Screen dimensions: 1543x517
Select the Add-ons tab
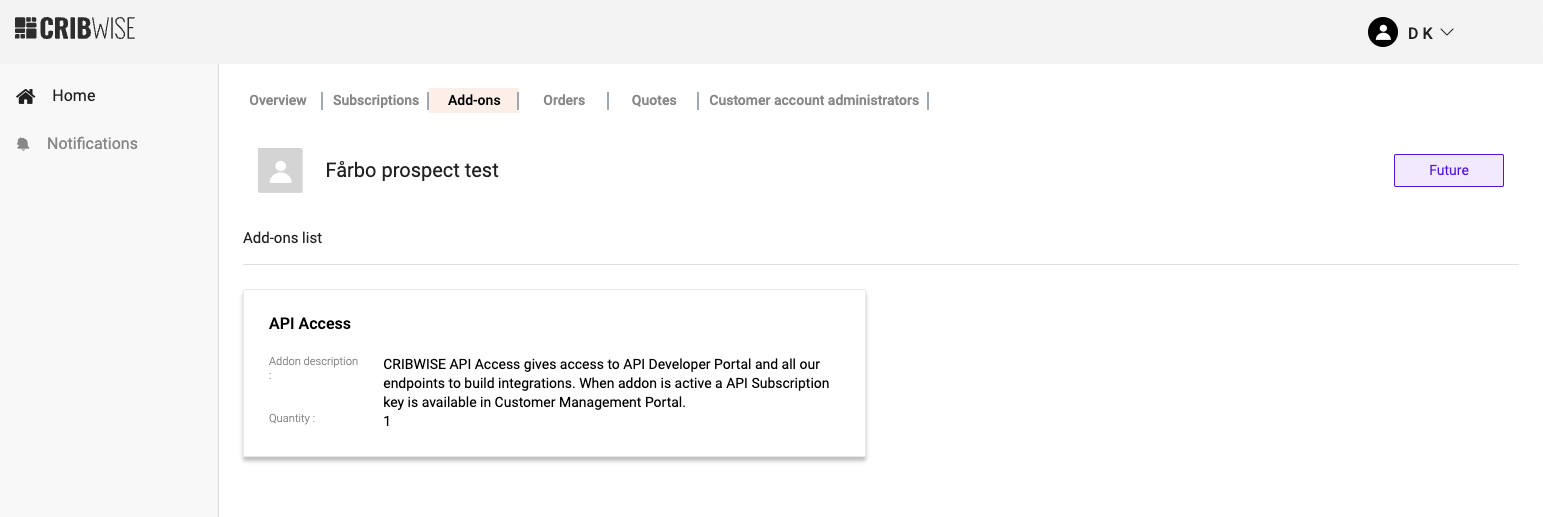tap(474, 100)
